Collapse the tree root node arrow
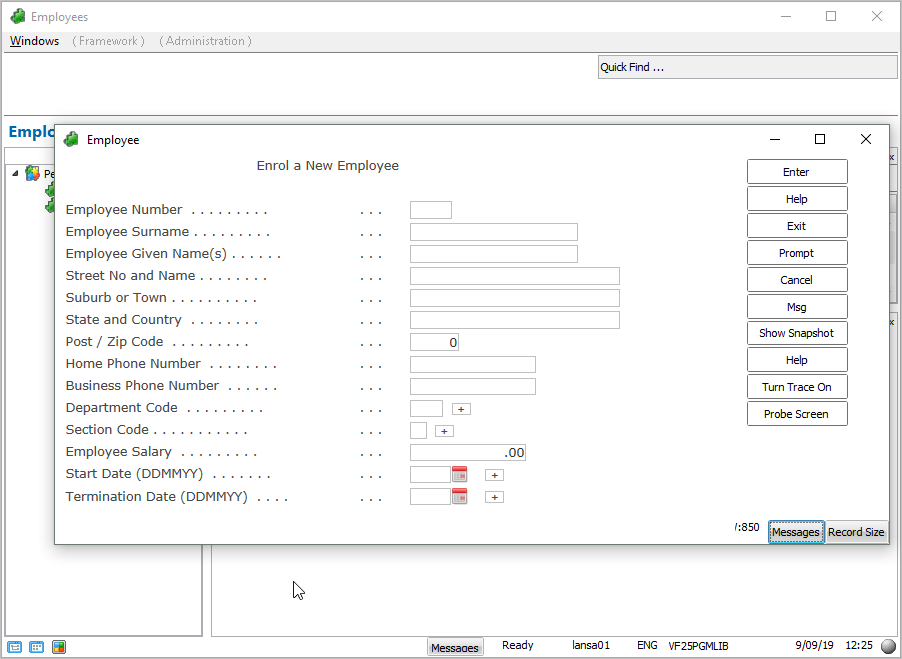902x659 pixels. [15, 173]
